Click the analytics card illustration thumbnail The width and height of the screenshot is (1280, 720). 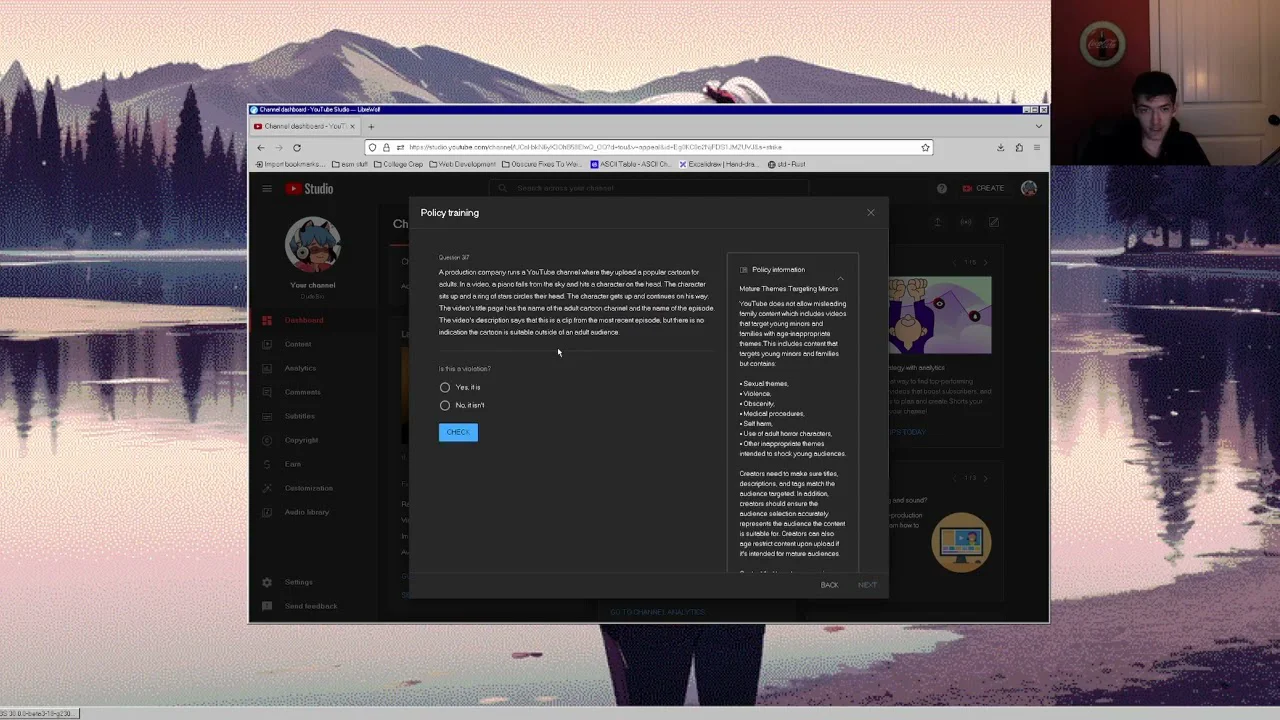tap(940, 316)
